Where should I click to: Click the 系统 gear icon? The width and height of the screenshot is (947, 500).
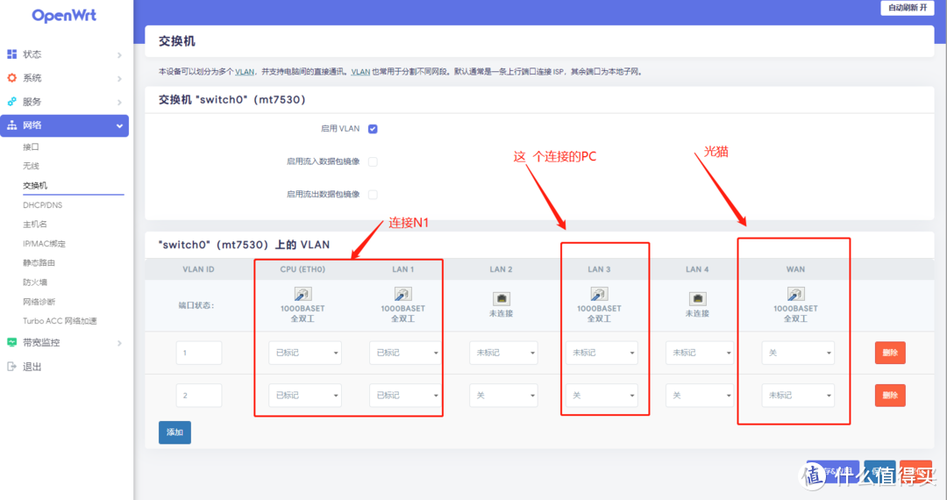click(11, 78)
